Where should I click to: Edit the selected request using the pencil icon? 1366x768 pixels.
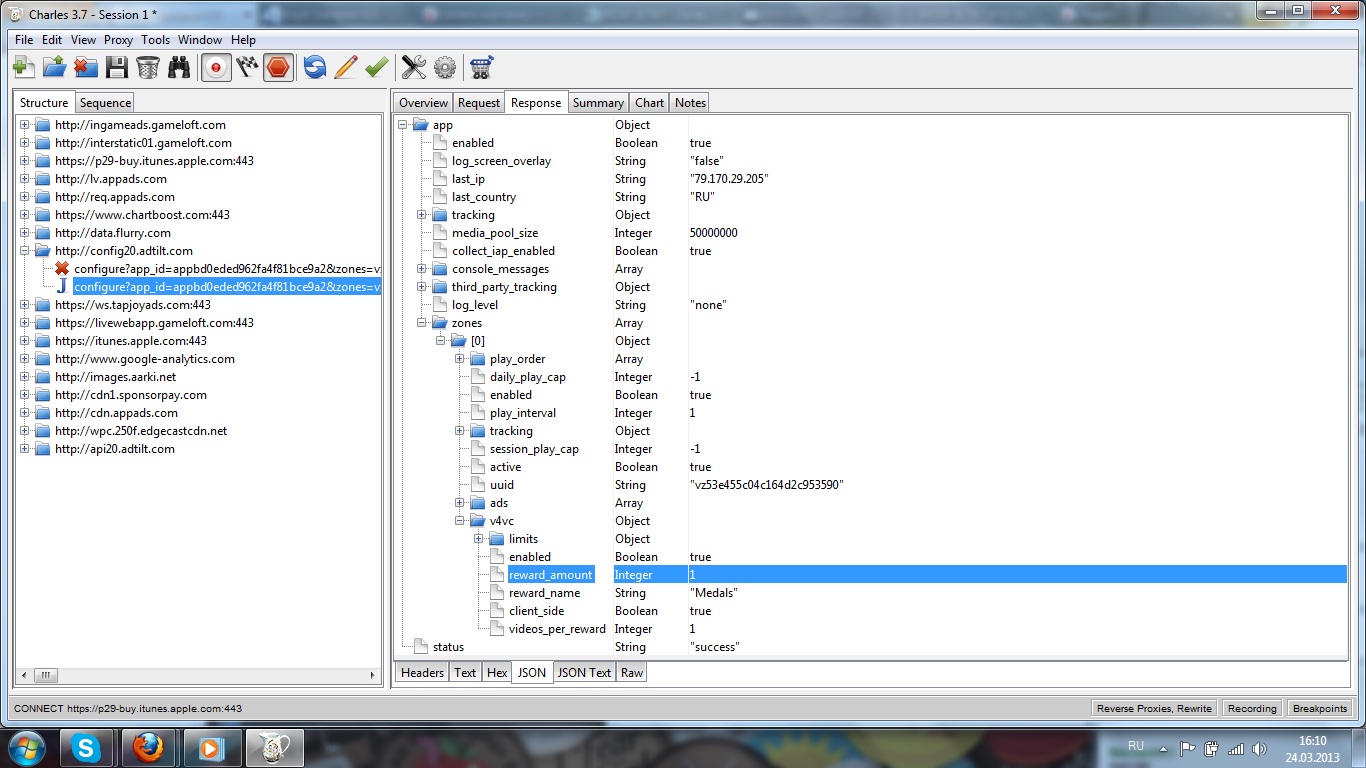[x=346, y=68]
